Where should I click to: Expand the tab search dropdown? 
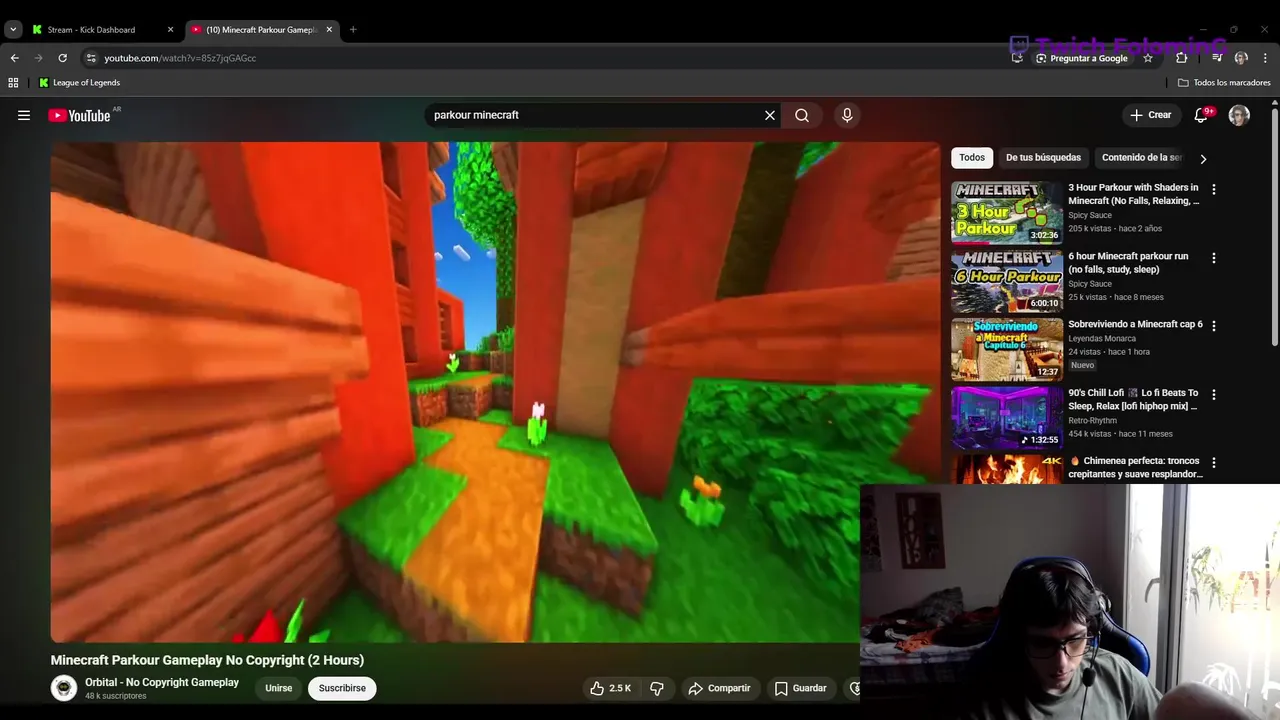pyautogui.click(x=13, y=30)
